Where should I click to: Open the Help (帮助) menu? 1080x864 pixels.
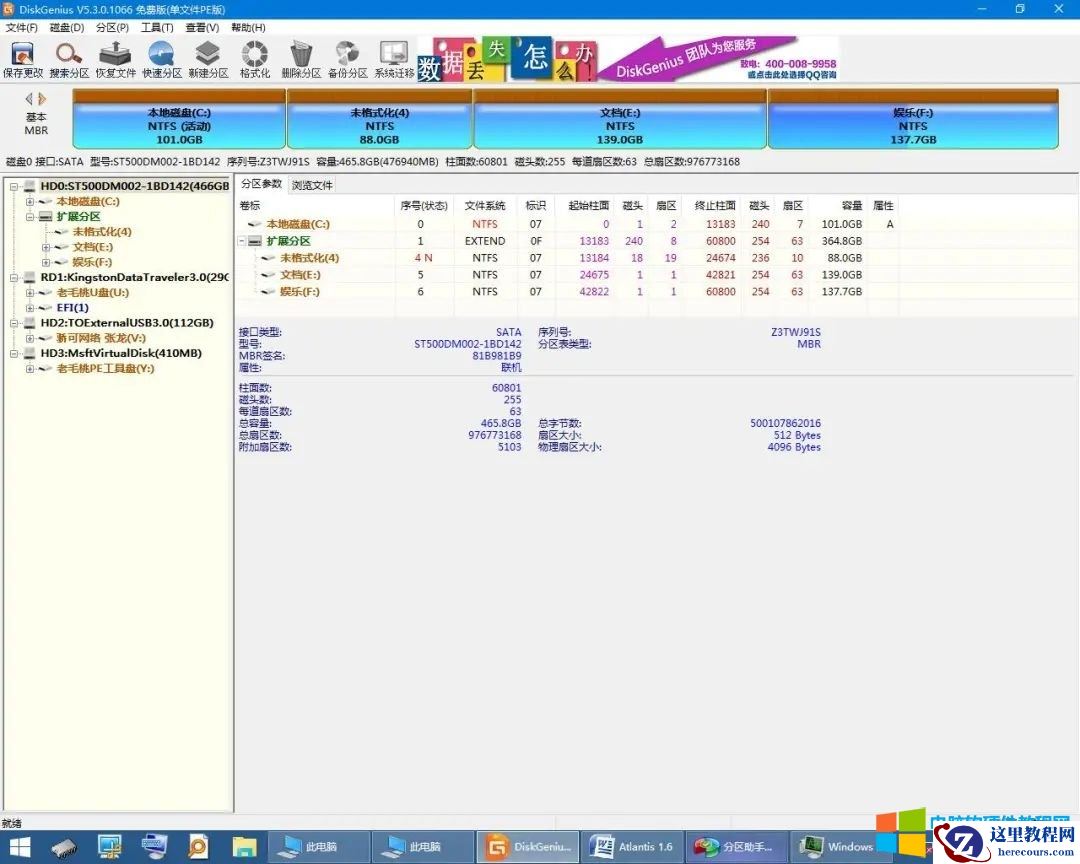click(248, 28)
